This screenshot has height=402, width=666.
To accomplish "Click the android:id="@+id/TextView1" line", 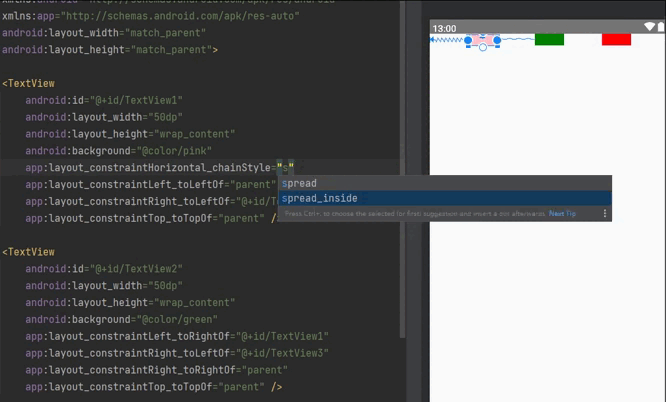I will 104,100.
